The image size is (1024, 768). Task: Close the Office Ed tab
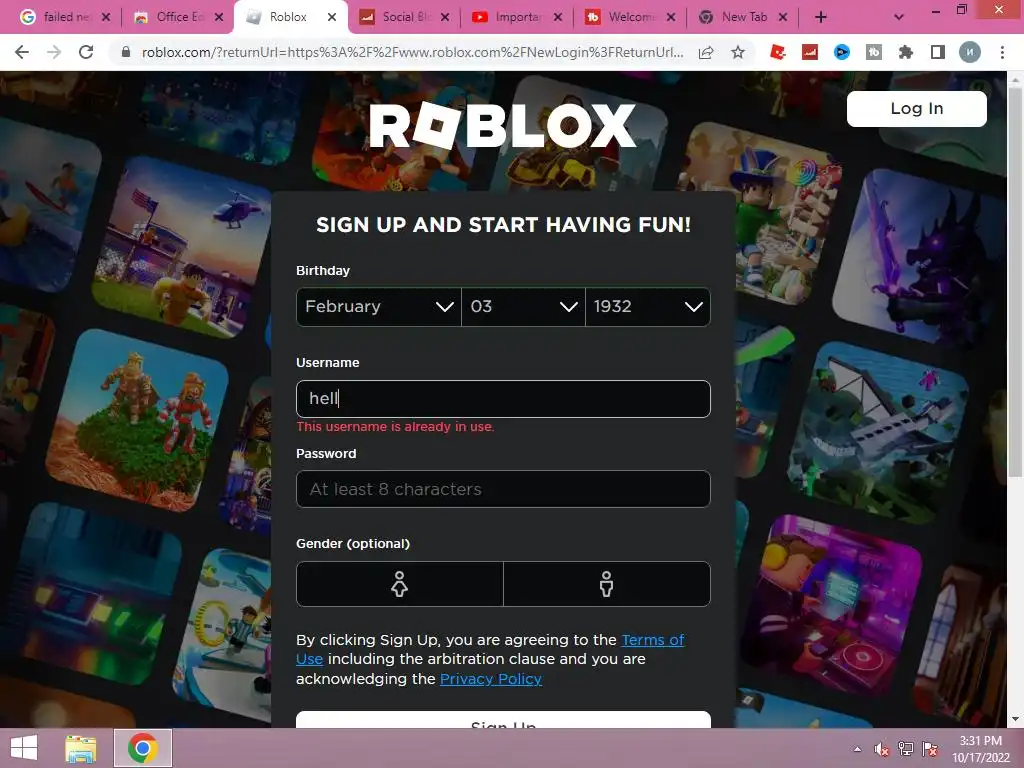point(219,17)
